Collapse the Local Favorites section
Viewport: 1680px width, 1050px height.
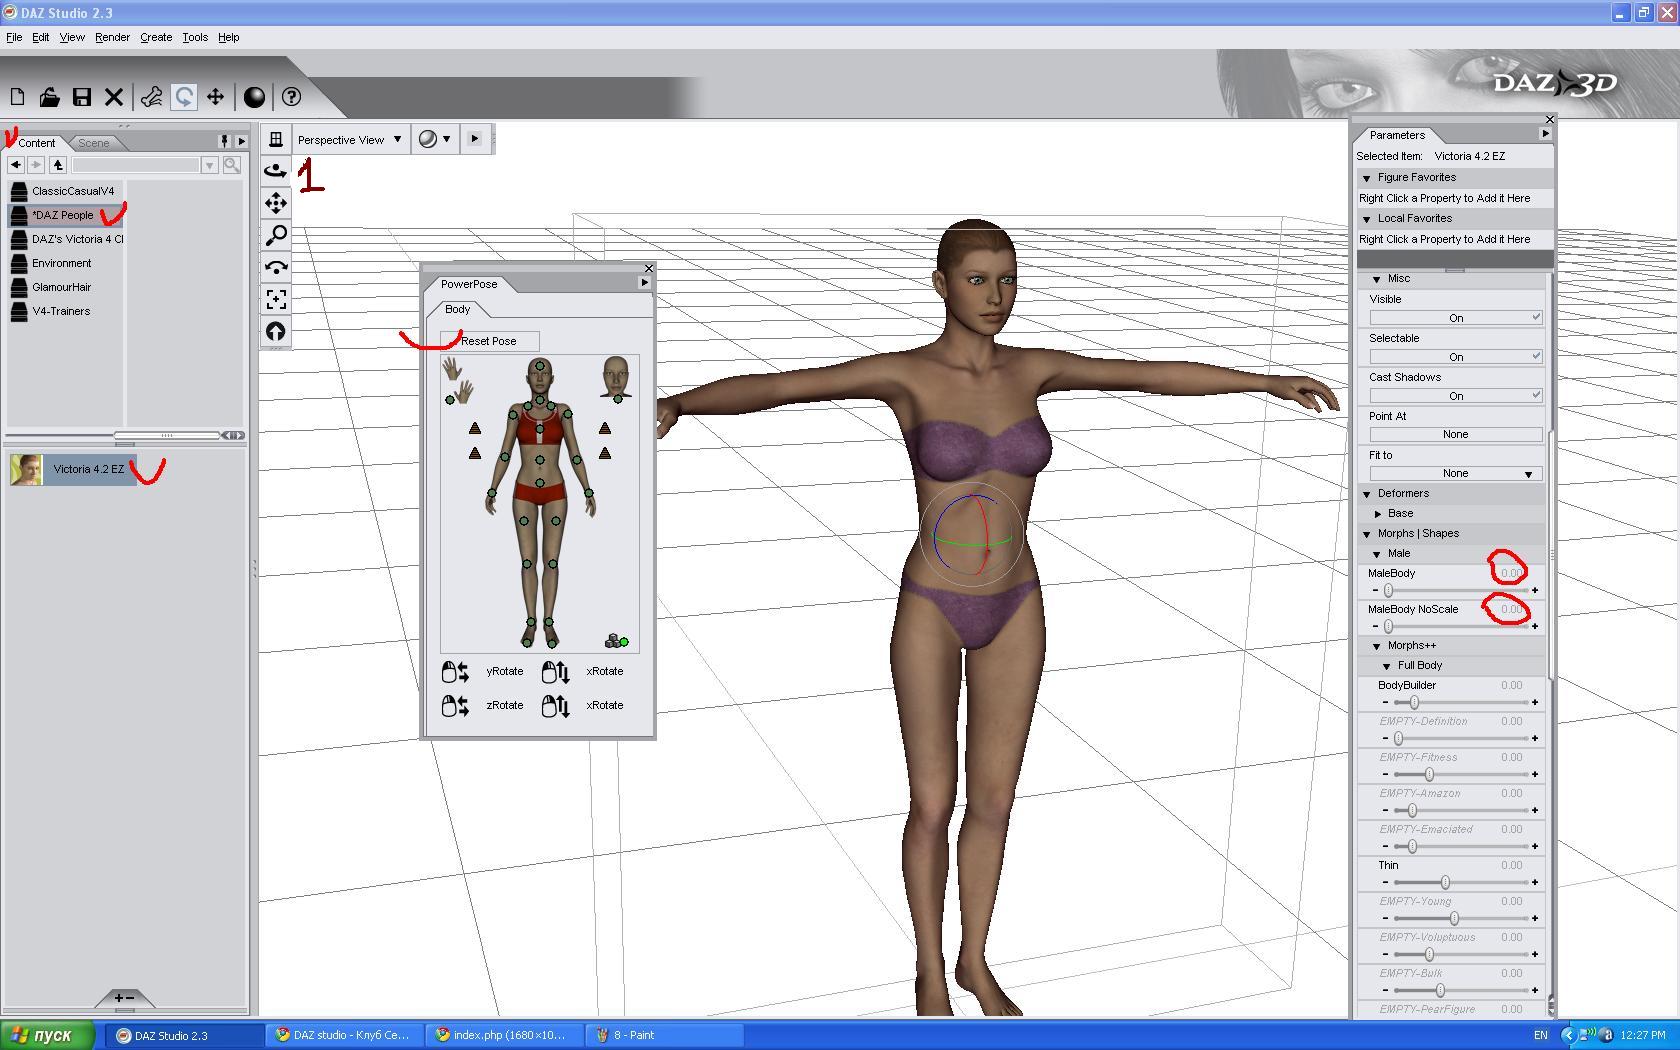[1366, 219]
